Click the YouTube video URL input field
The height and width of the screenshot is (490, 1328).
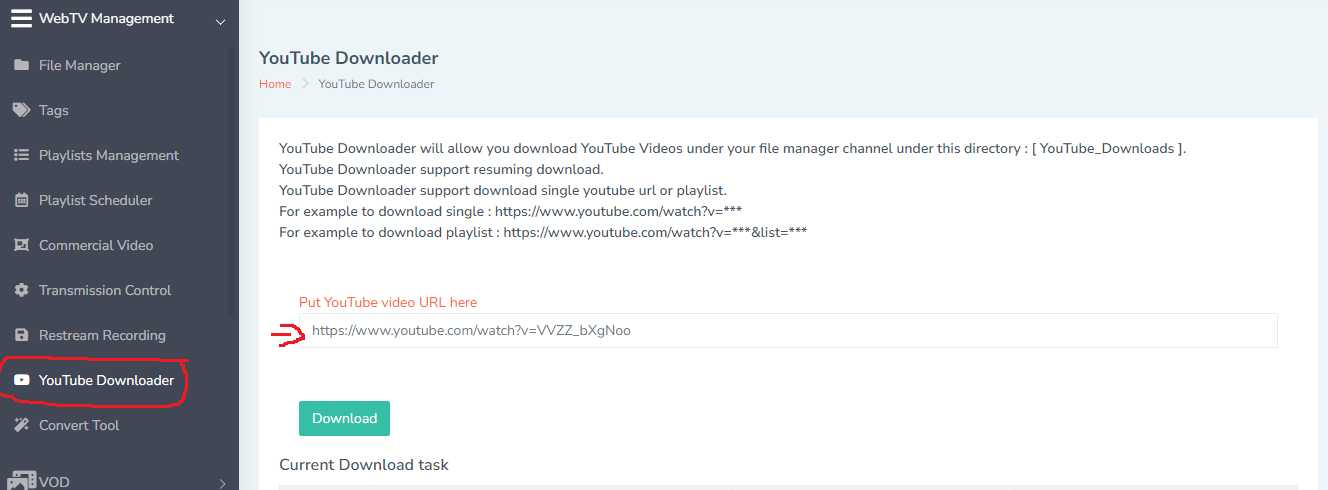788,330
